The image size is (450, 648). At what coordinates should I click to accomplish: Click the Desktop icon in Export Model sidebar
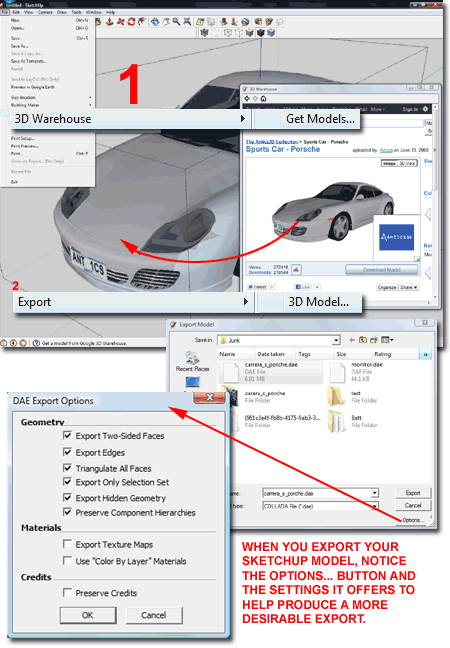[x=193, y=382]
